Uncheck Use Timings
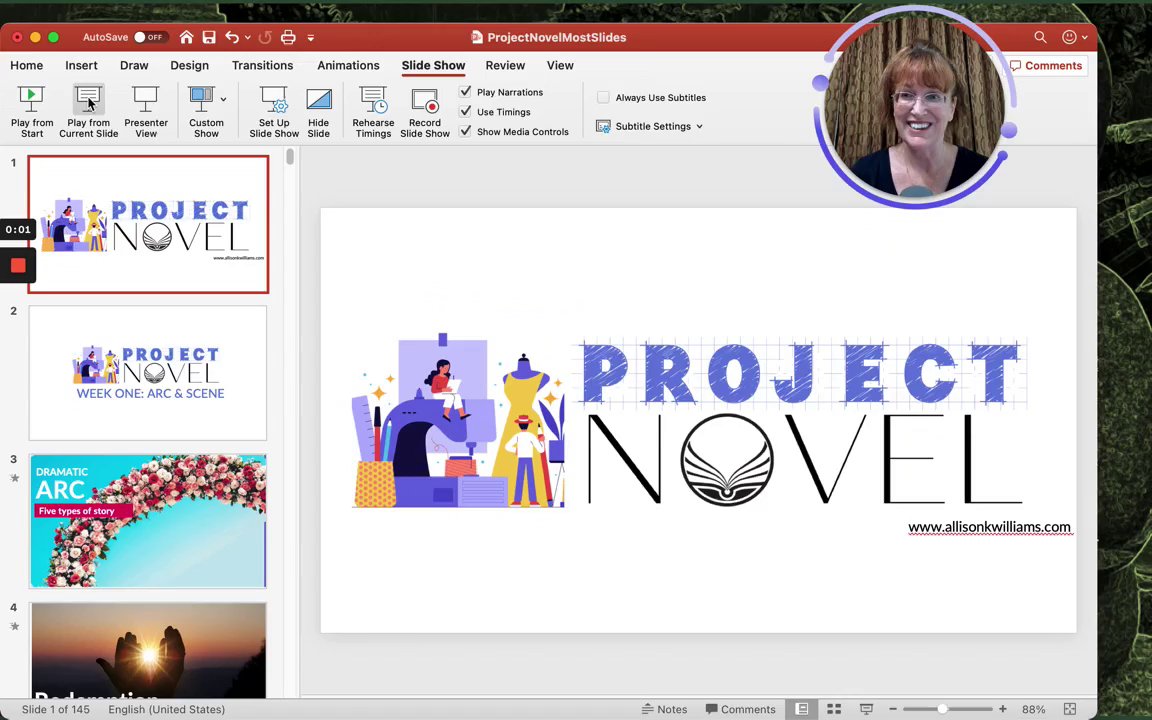 tap(465, 112)
